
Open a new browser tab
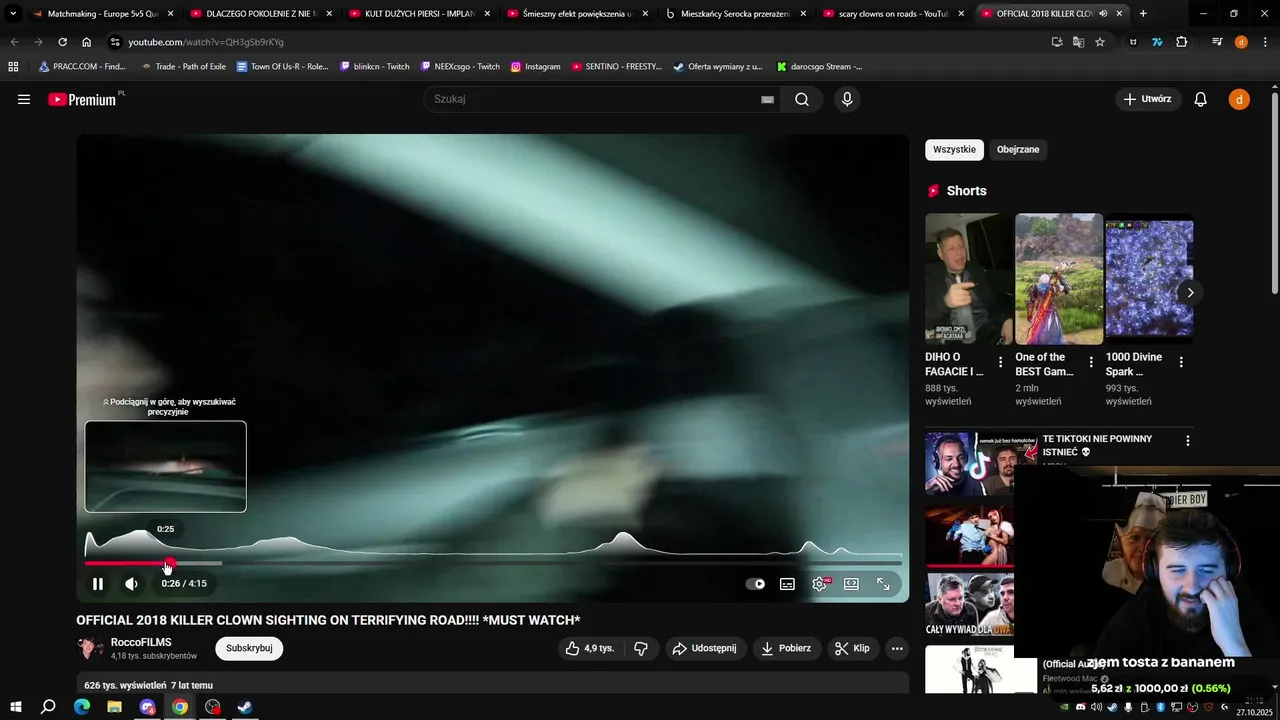(1143, 14)
